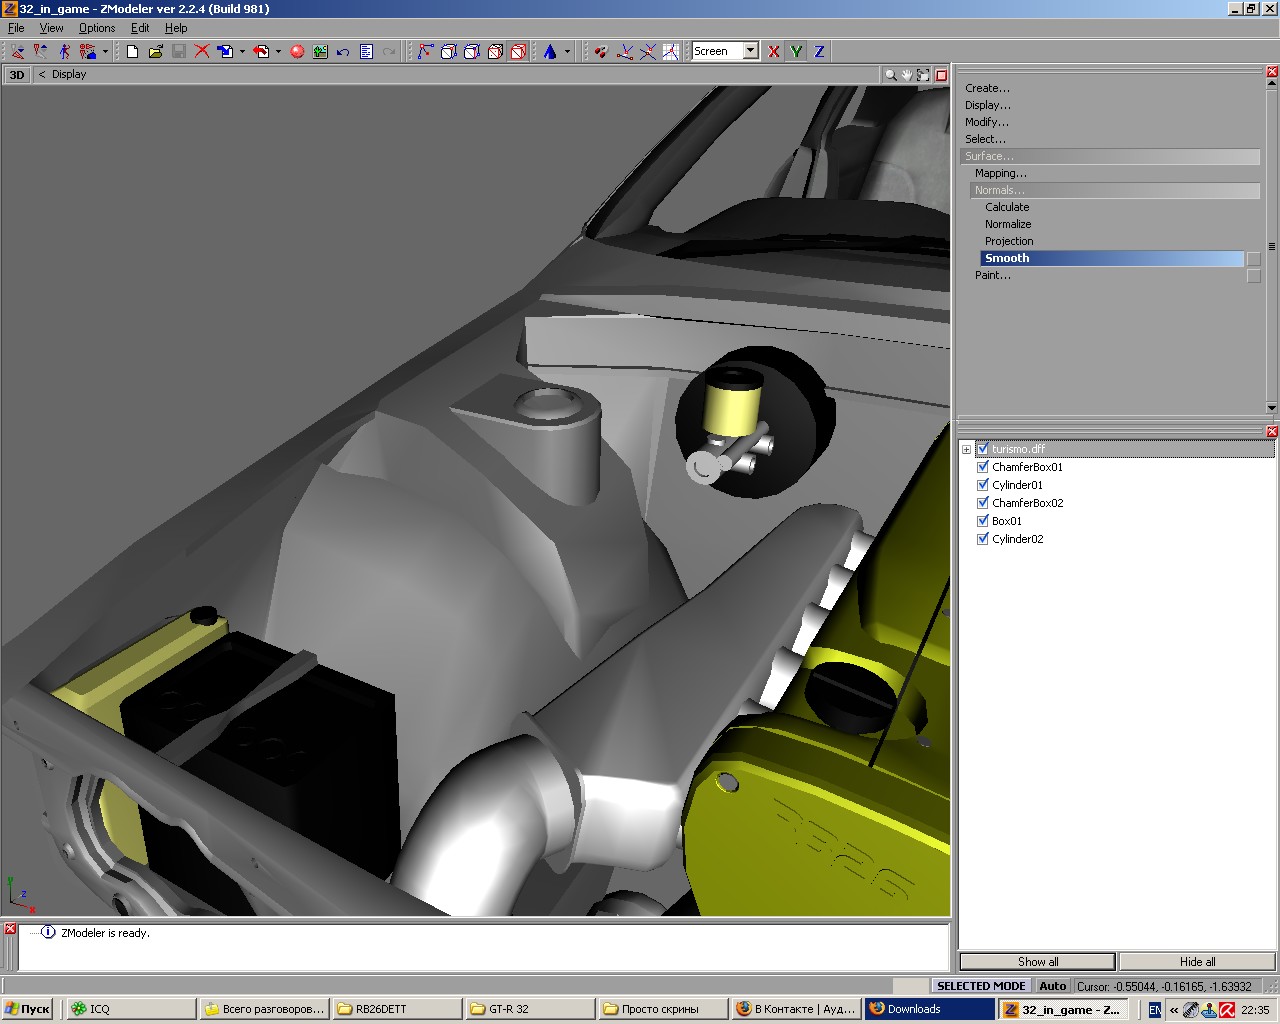Select the Pan hand icon in viewport
Image resolution: width=1280 pixels, height=1024 pixels.
coord(907,74)
